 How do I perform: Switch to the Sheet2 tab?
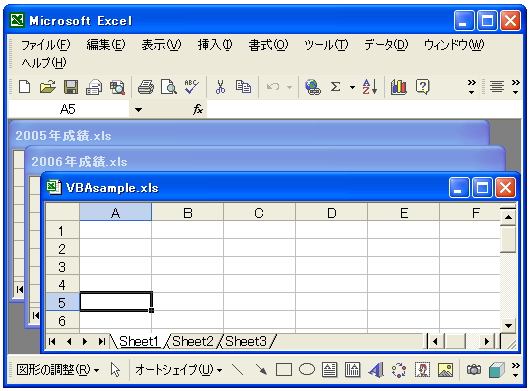coord(193,341)
